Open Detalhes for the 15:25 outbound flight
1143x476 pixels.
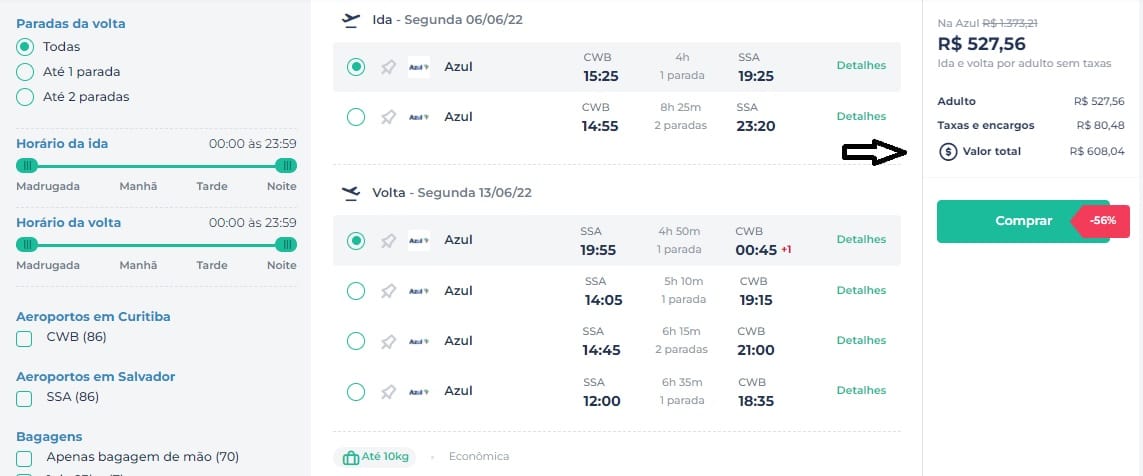click(x=861, y=66)
